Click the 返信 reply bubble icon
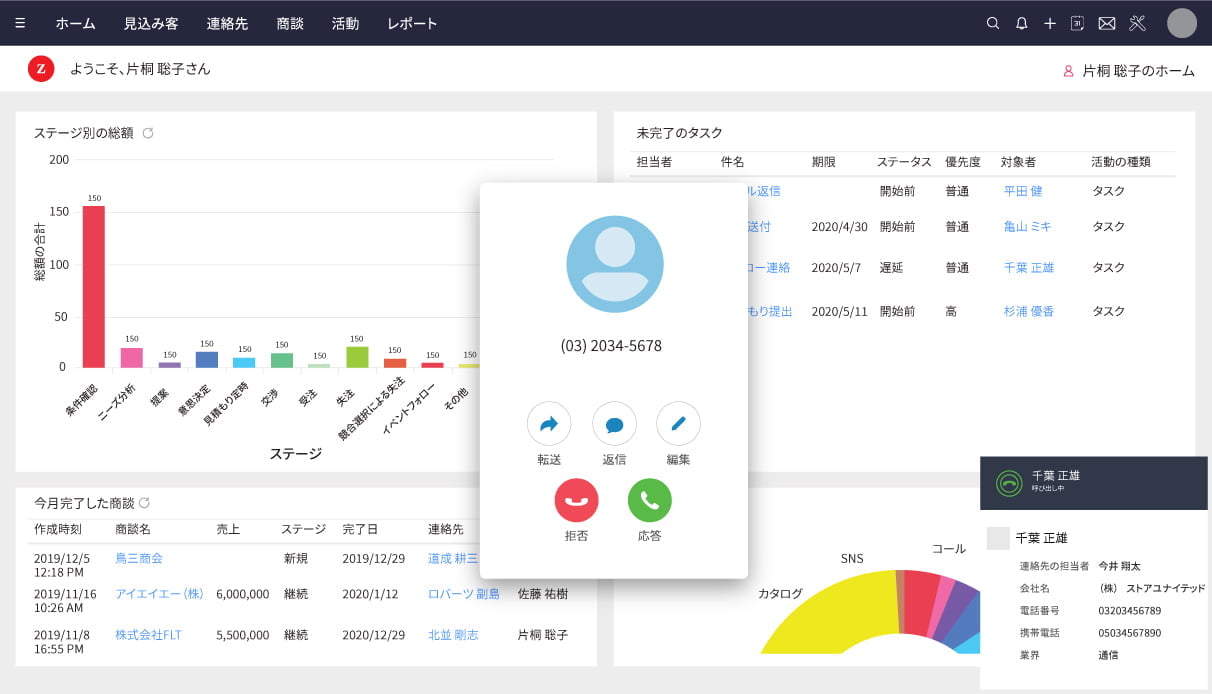The height and width of the screenshot is (694, 1212). click(614, 424)
